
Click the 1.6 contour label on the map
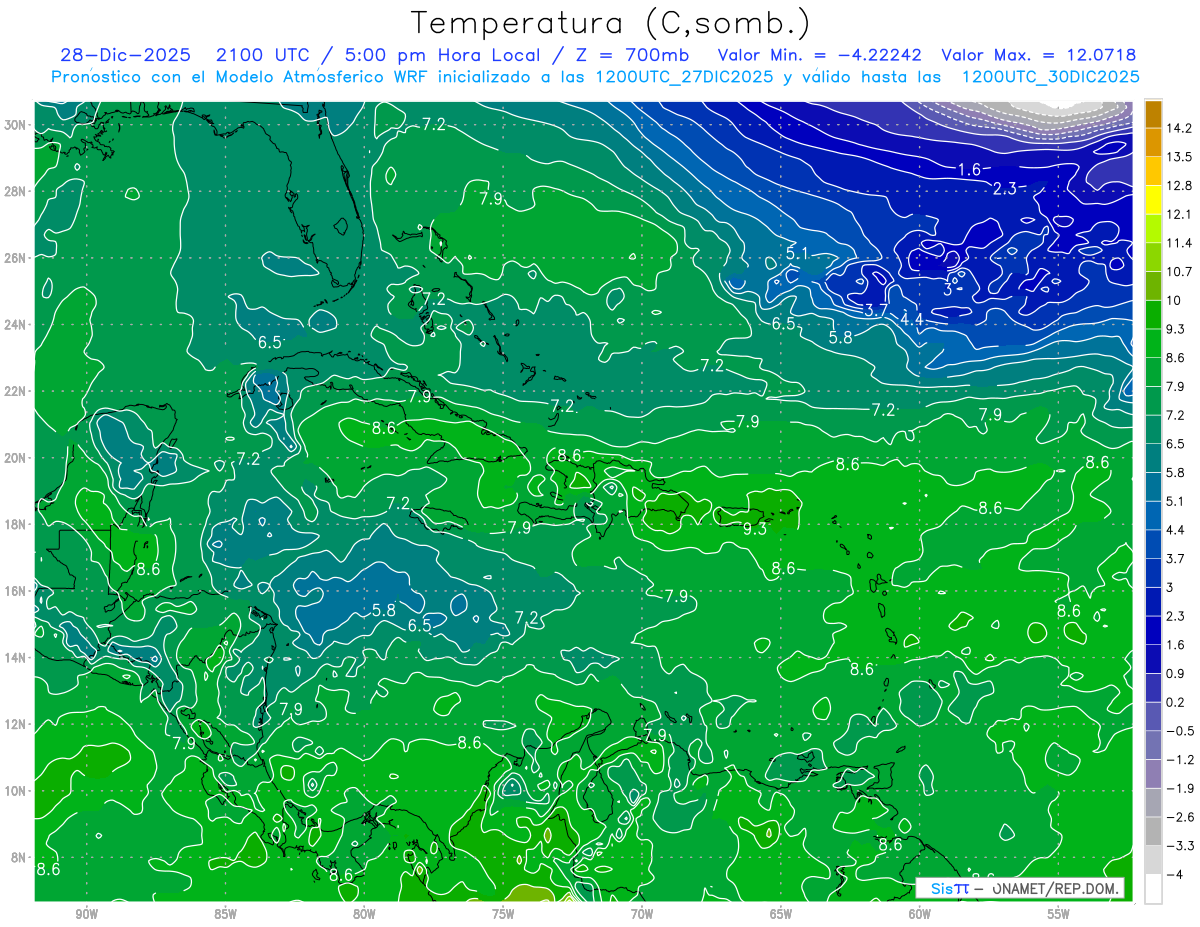pyautogui.click(x=969, y=169)
